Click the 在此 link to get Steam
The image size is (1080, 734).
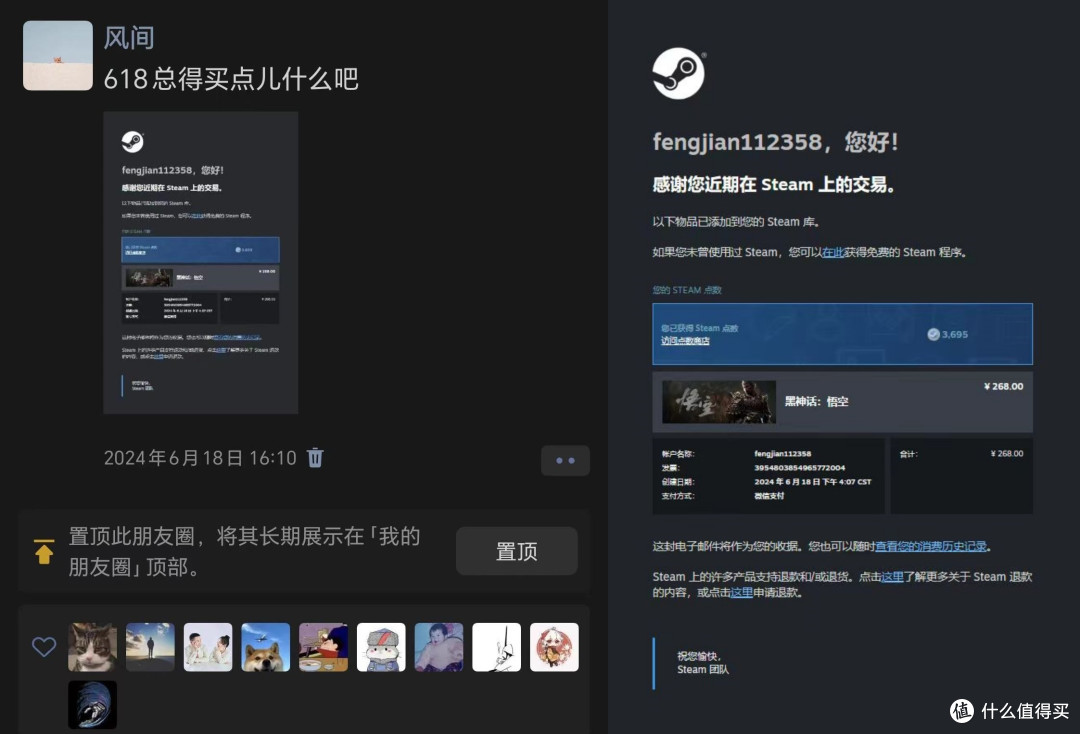[x=833, y=252]
